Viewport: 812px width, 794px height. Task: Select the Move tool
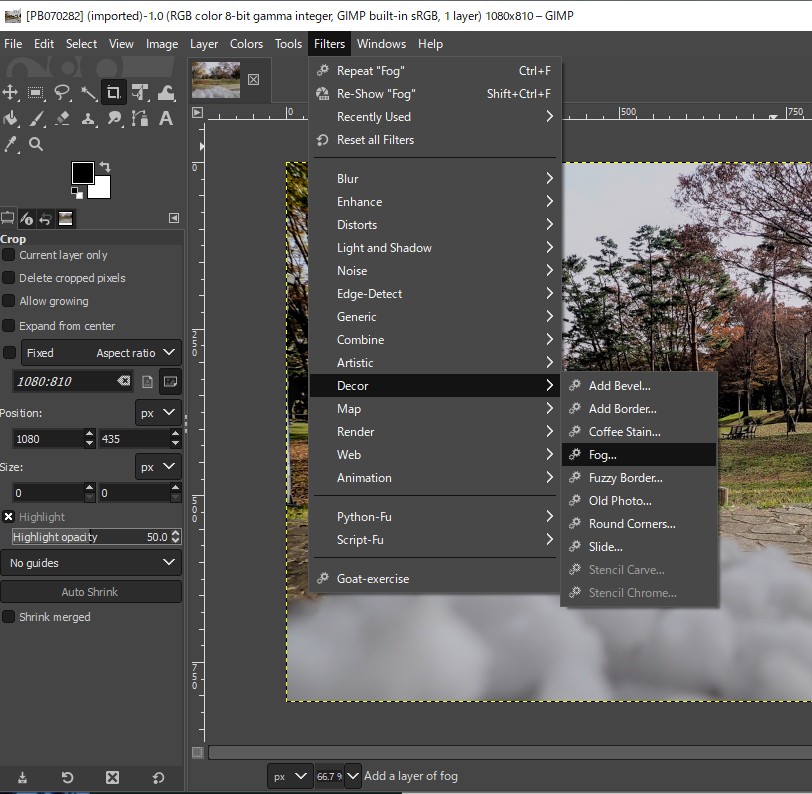tap(10, 93)
